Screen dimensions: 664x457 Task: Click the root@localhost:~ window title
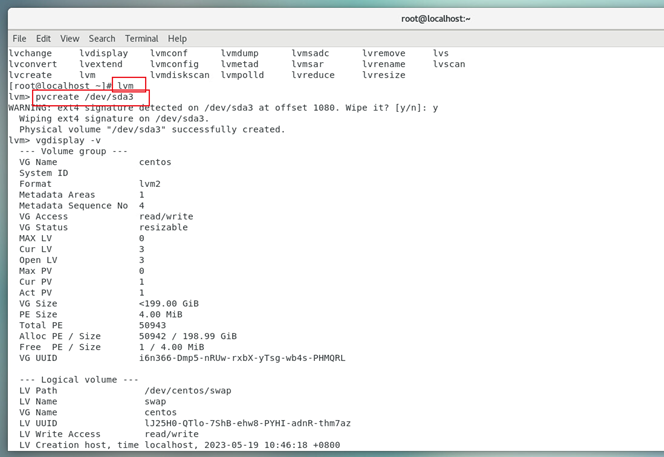tap(436, 19)
